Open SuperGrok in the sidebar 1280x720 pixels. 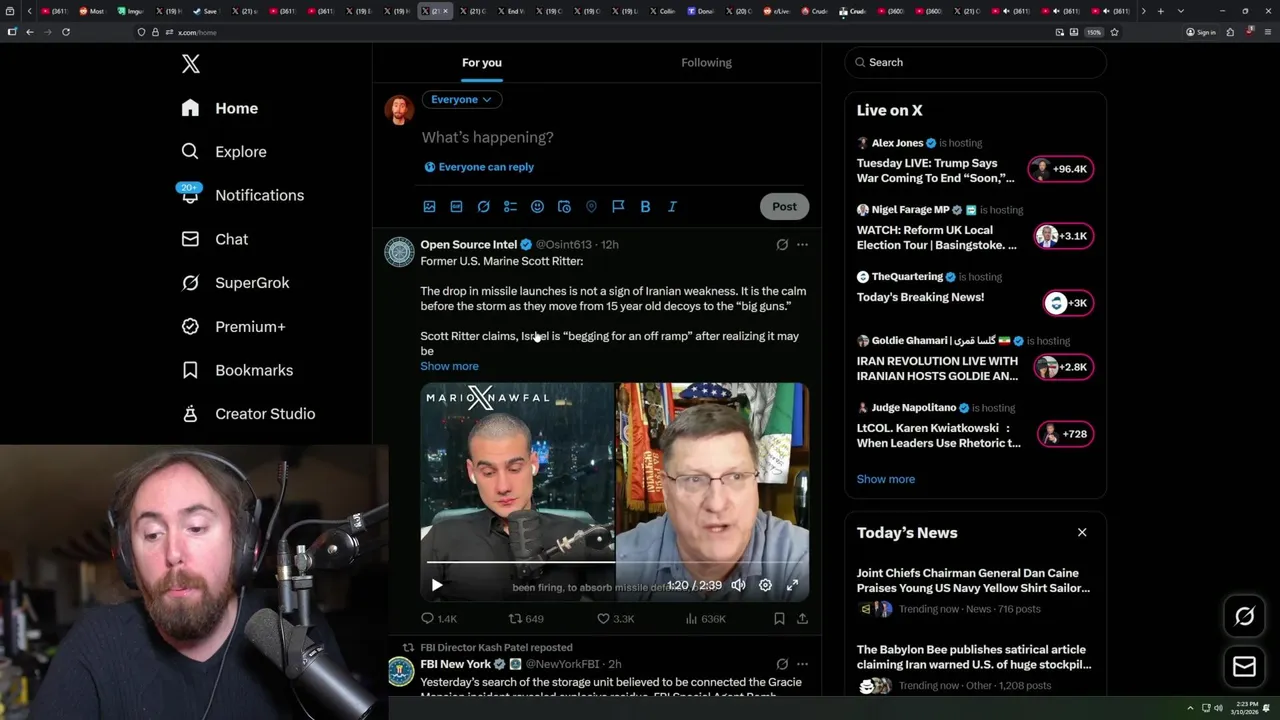[235, 283]
